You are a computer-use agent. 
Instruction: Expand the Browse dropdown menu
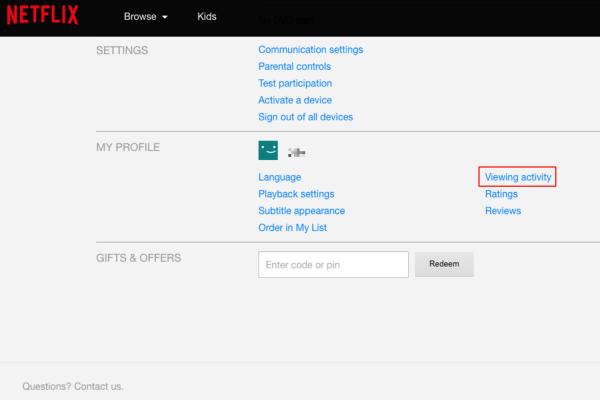click(145, 18)
